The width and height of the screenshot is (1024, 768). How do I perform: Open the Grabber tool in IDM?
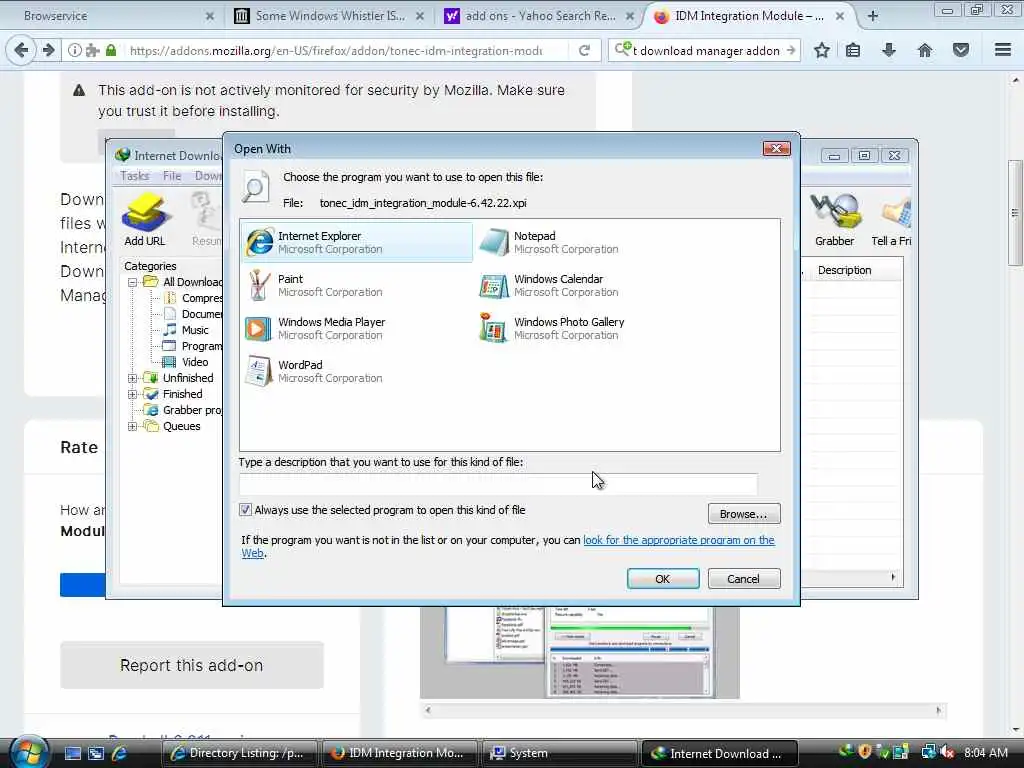tap(834, 219)
